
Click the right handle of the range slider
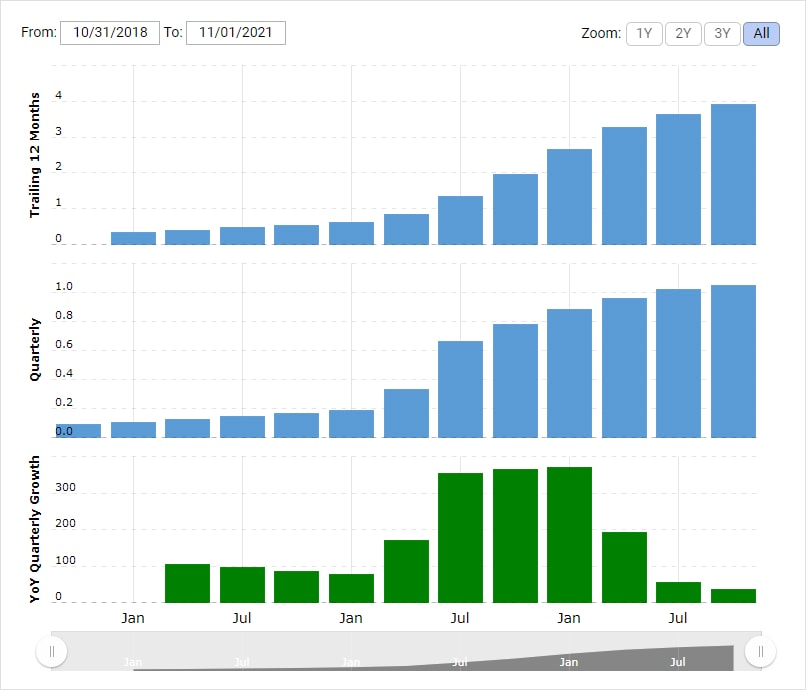tap(760, 652)
